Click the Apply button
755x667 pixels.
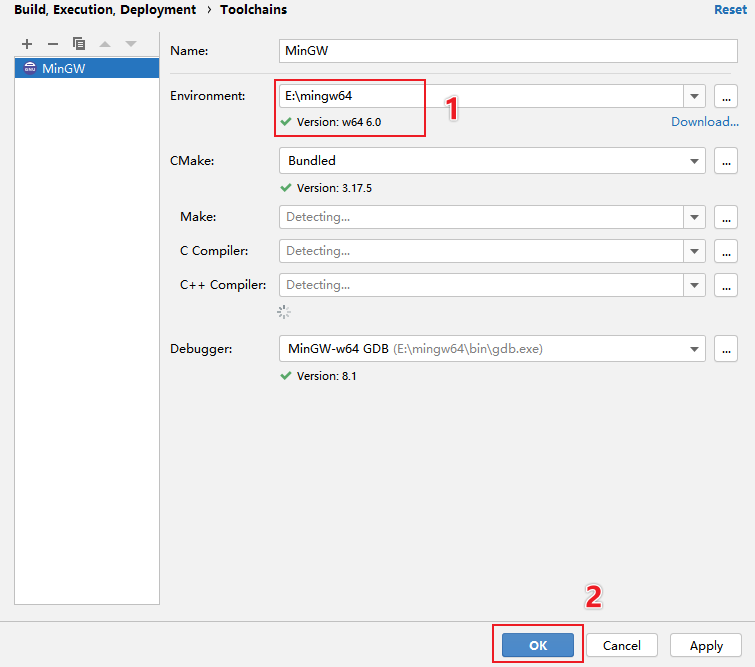706,645
